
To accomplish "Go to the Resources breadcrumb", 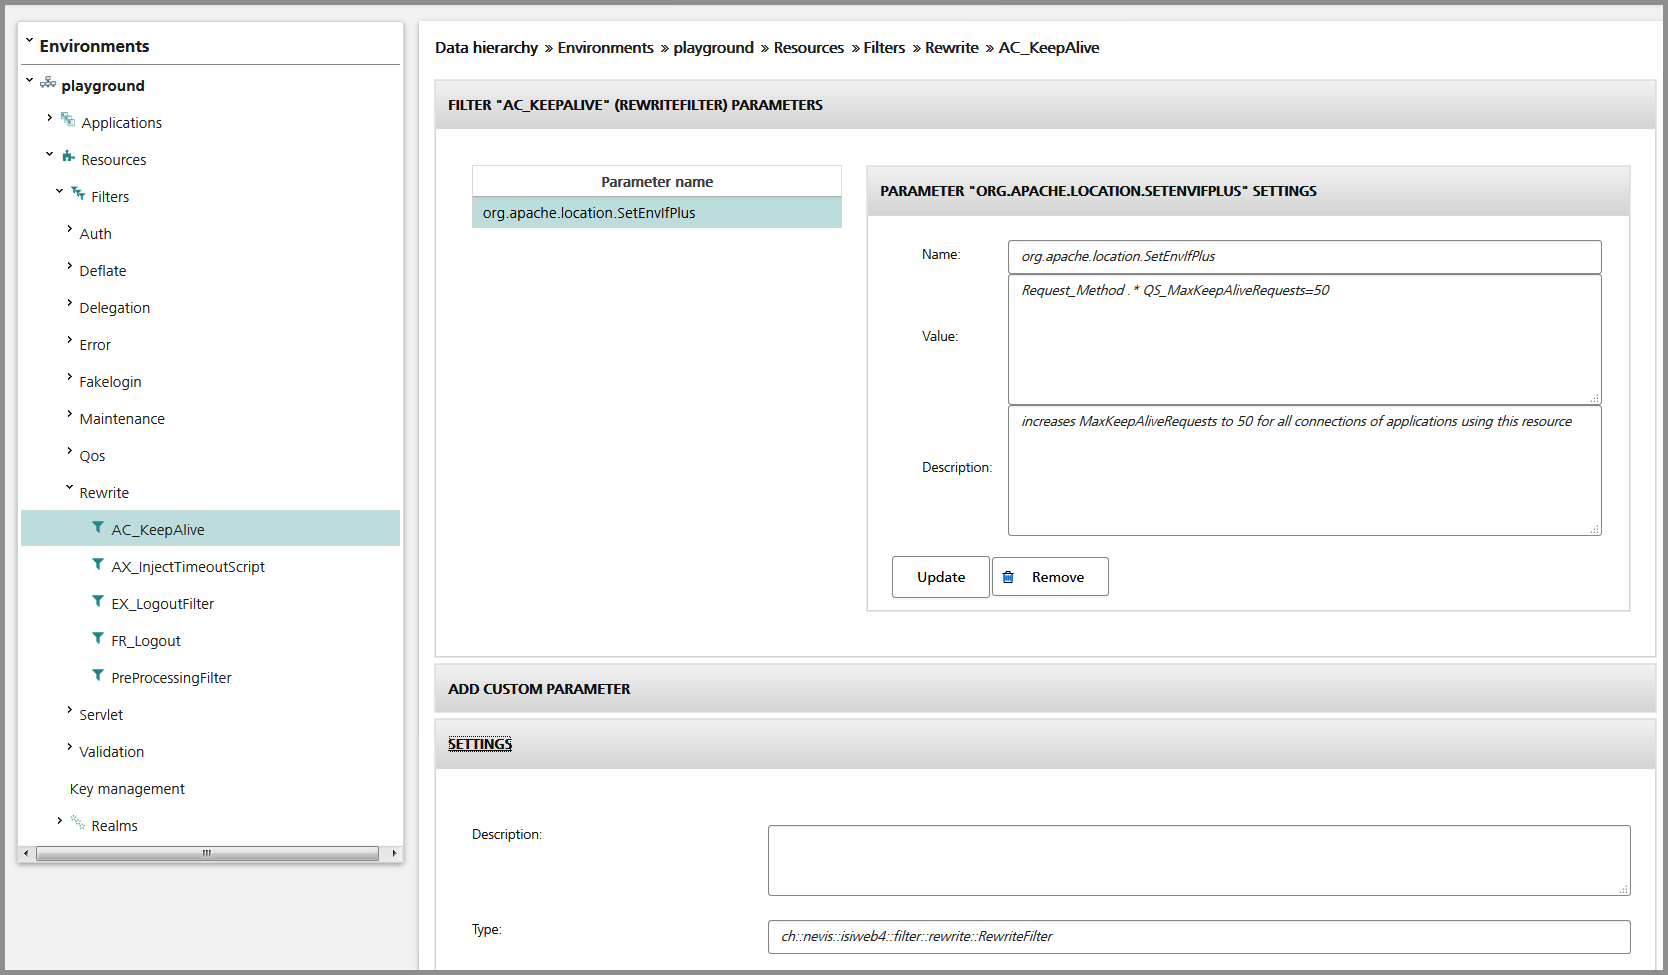I will (x=808, y=48).
